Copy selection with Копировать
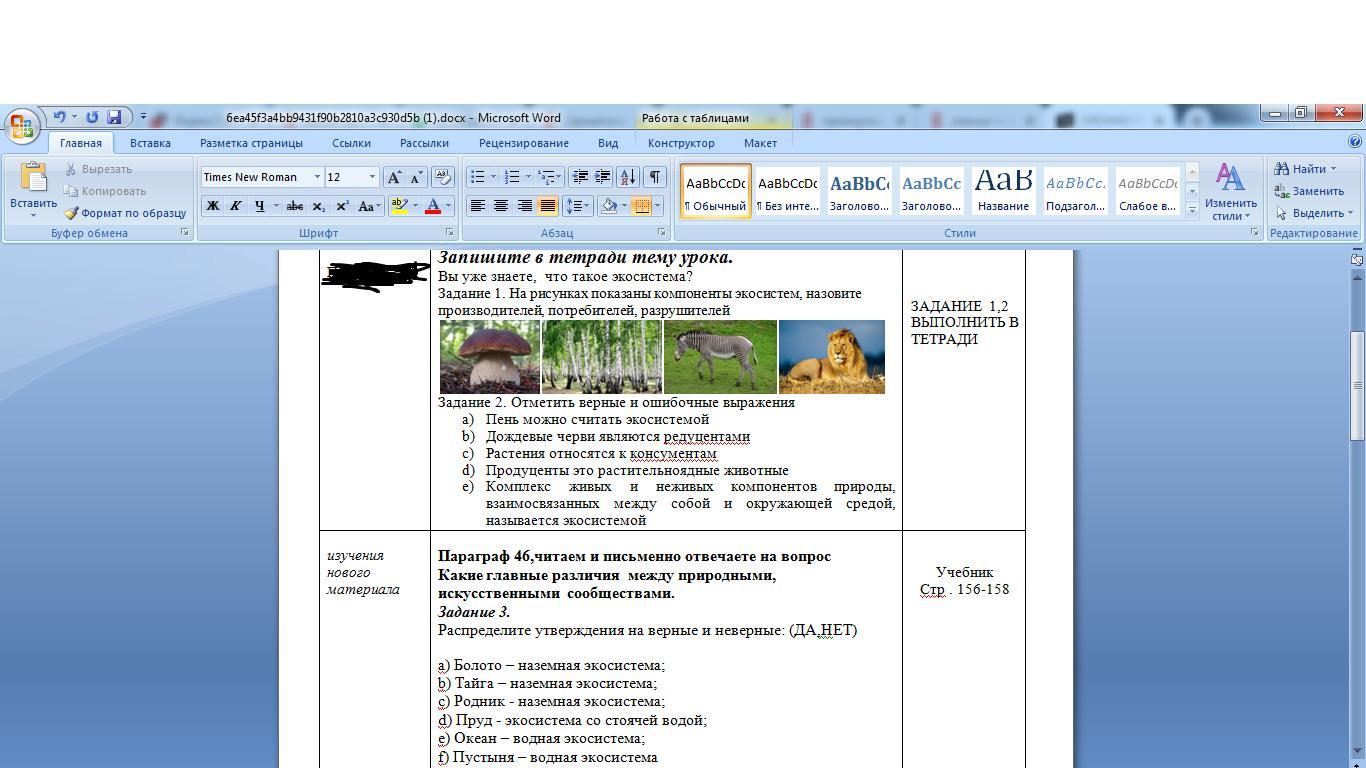Screen dimensions: 1366x768 [105, 191]
